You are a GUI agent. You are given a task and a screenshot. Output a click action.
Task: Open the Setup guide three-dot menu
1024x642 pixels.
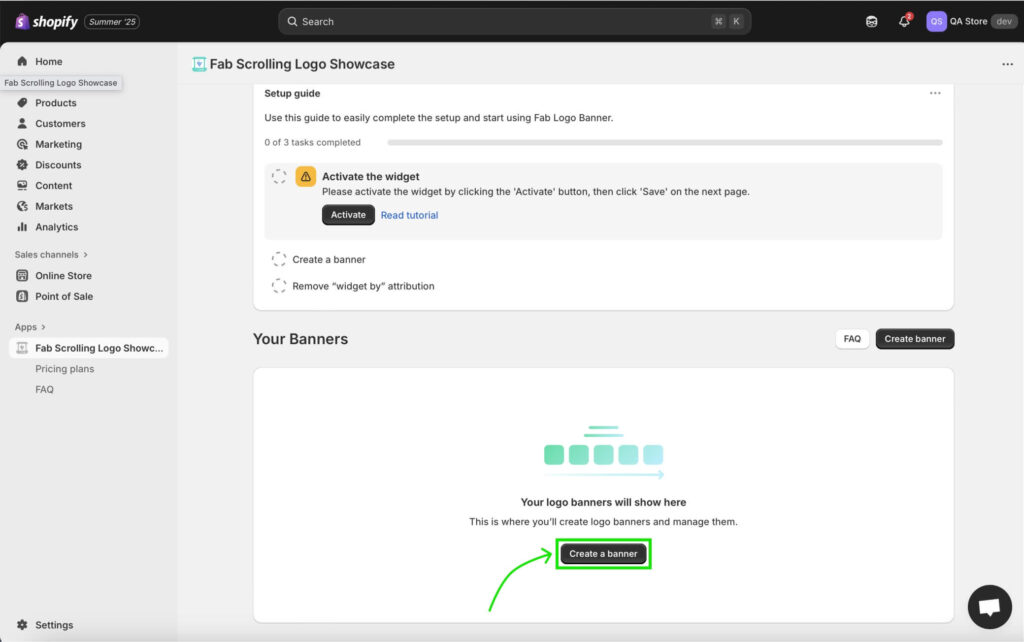tap(935, 93)
